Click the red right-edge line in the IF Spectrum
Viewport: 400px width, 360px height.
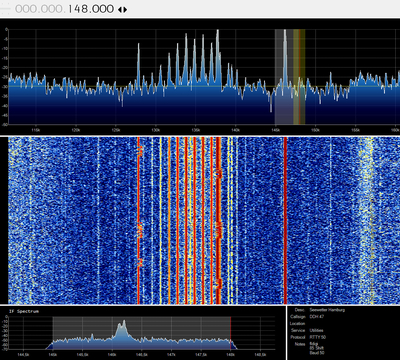pos(230,333)
